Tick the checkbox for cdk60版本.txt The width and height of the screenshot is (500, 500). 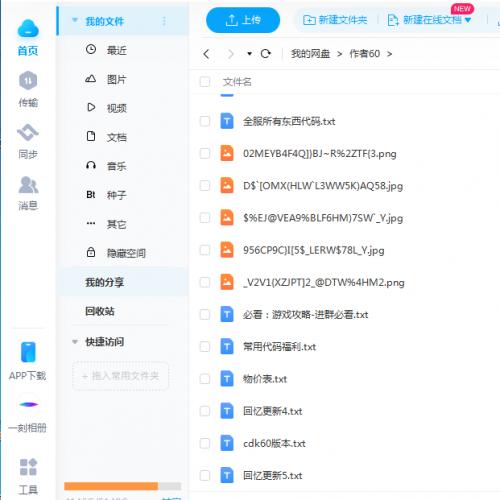coord(205,443)
